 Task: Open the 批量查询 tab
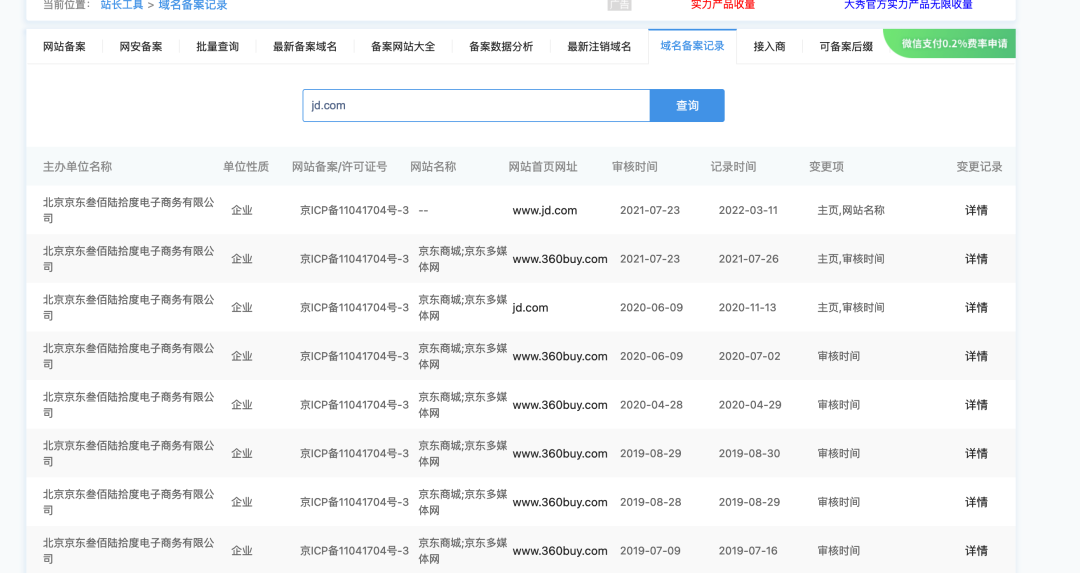point(217,47)
